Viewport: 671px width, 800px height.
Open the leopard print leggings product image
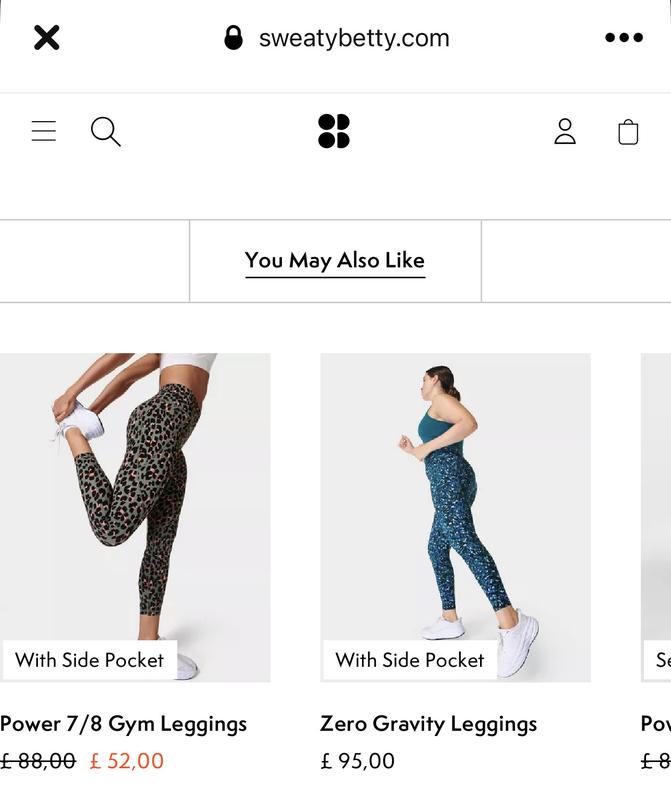(135, 500)
